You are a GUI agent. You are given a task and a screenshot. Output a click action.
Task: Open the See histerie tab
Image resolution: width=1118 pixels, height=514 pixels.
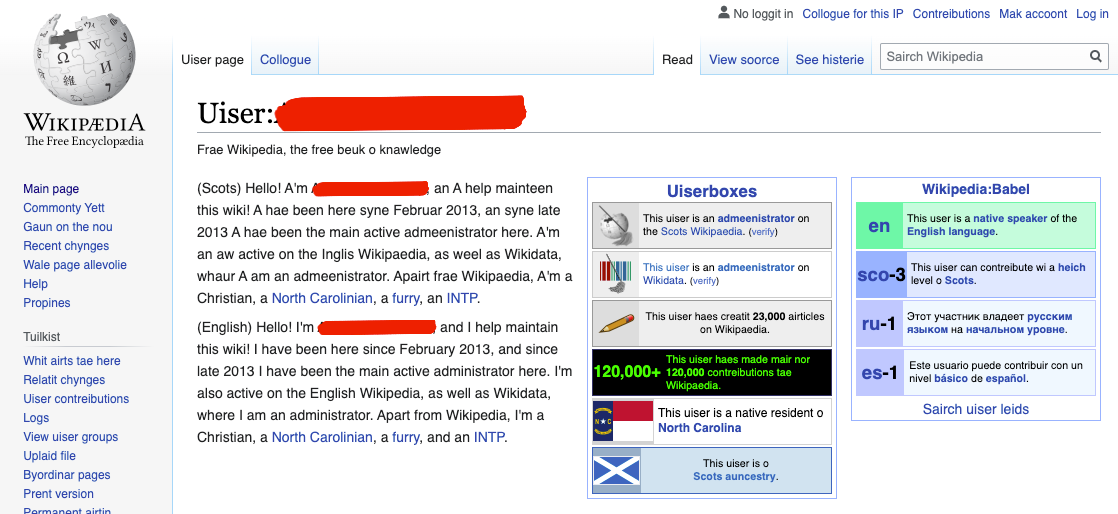point(829,60)
